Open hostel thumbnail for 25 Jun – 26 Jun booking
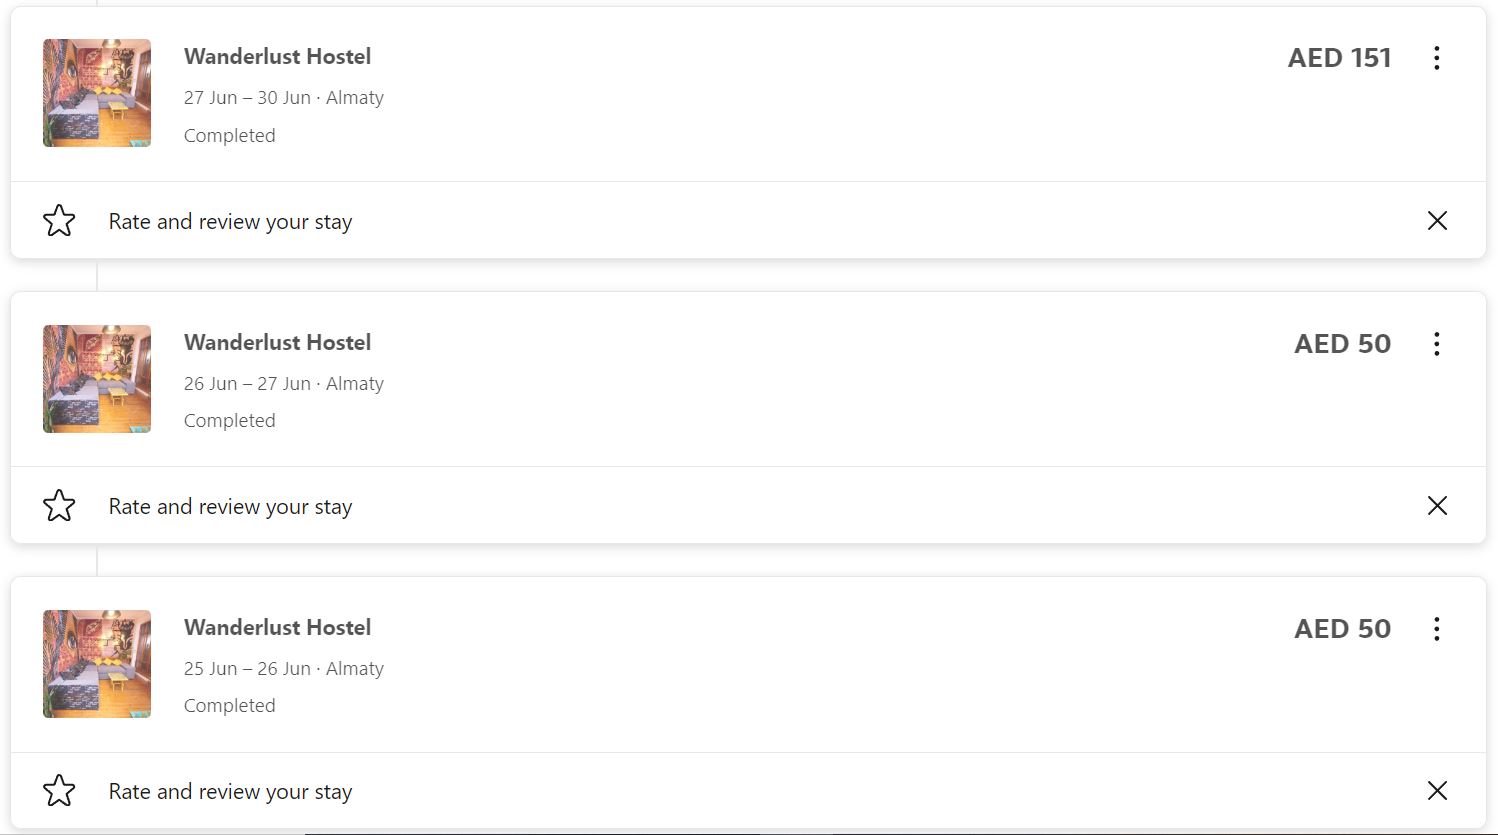Viewport: 1498px width, 835px height. click(x=97, y=664)
